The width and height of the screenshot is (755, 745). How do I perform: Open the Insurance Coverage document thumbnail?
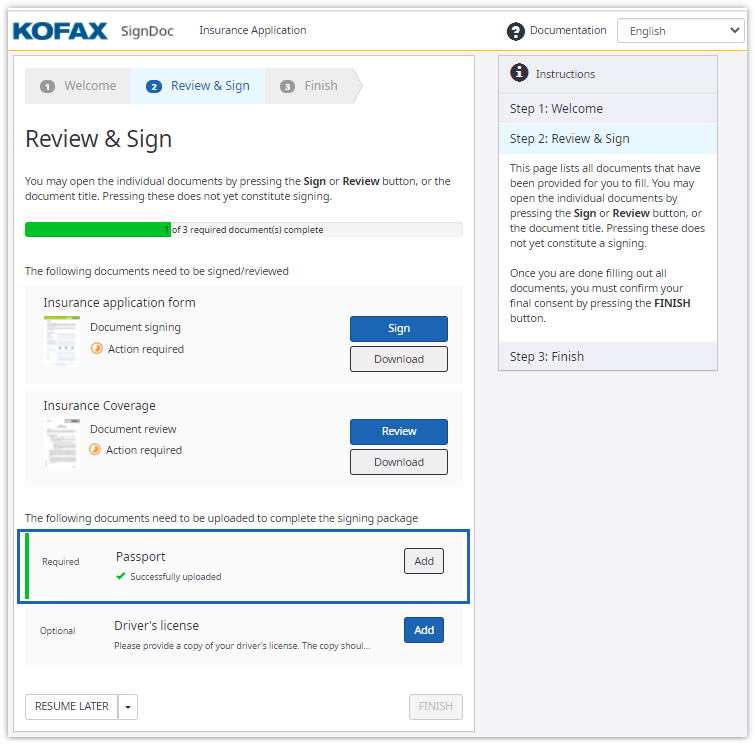pos(61,442)
